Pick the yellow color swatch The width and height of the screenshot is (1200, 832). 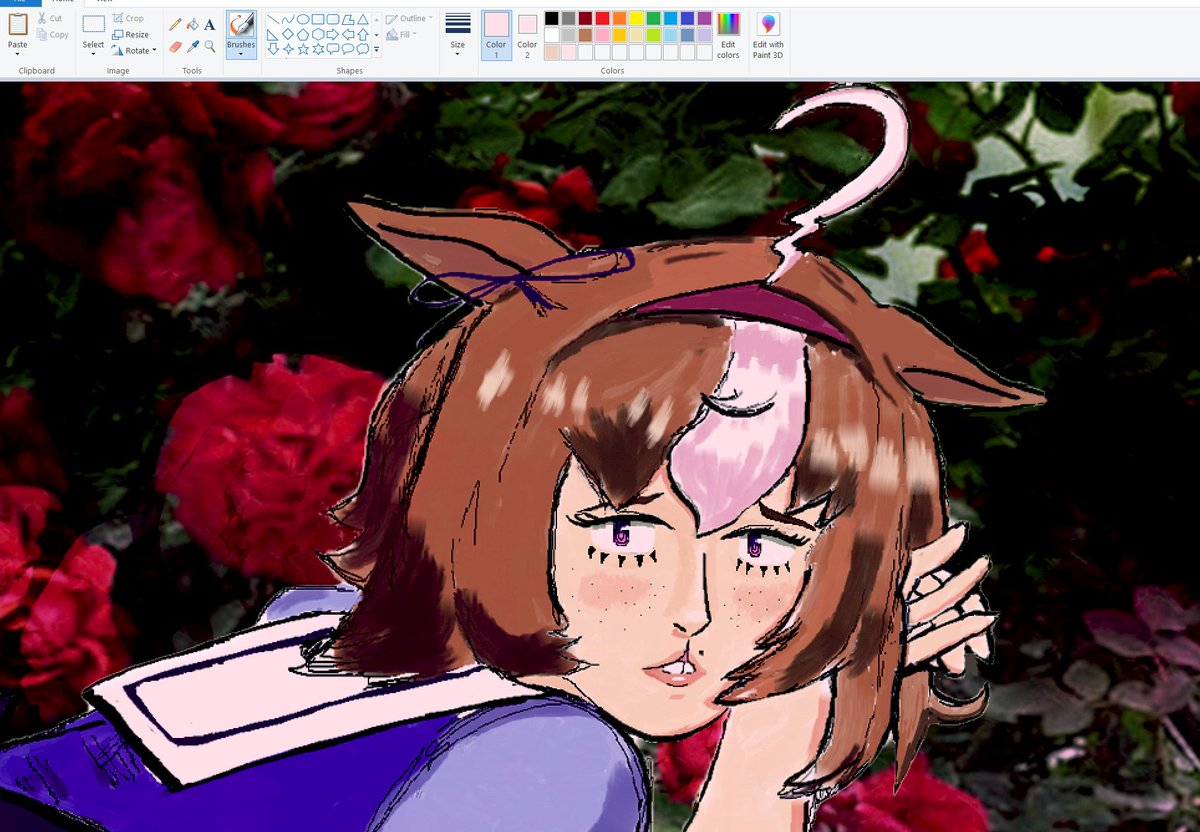point(636,18)
